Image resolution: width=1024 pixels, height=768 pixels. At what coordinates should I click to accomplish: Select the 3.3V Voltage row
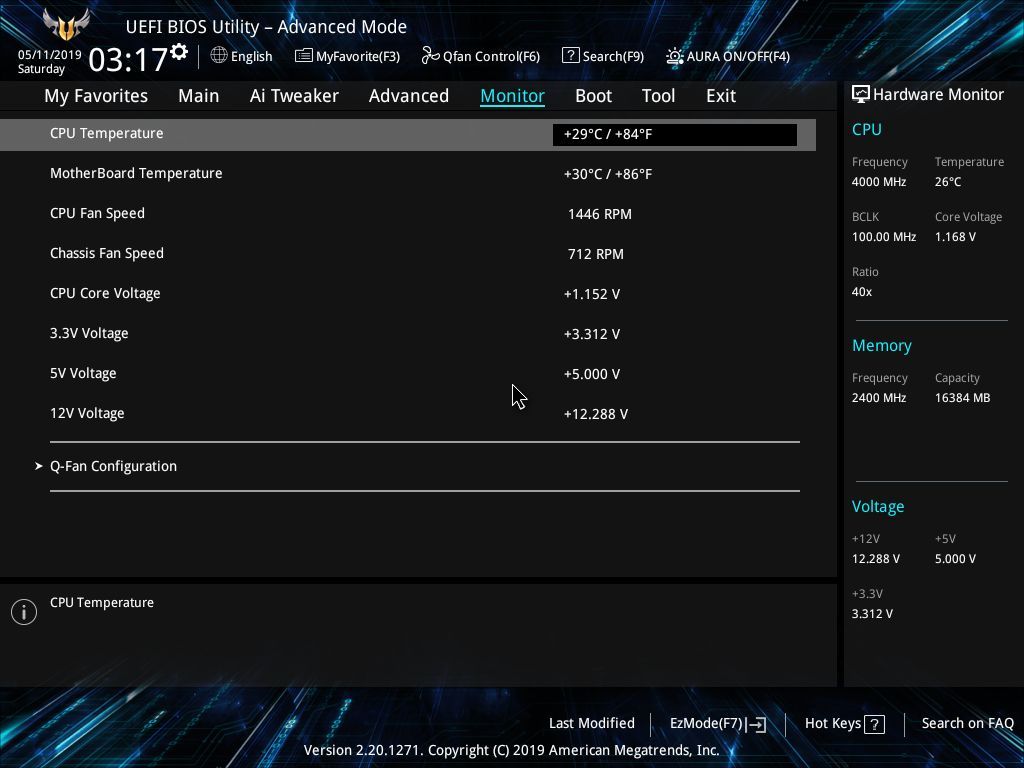[x=408, y=333]
